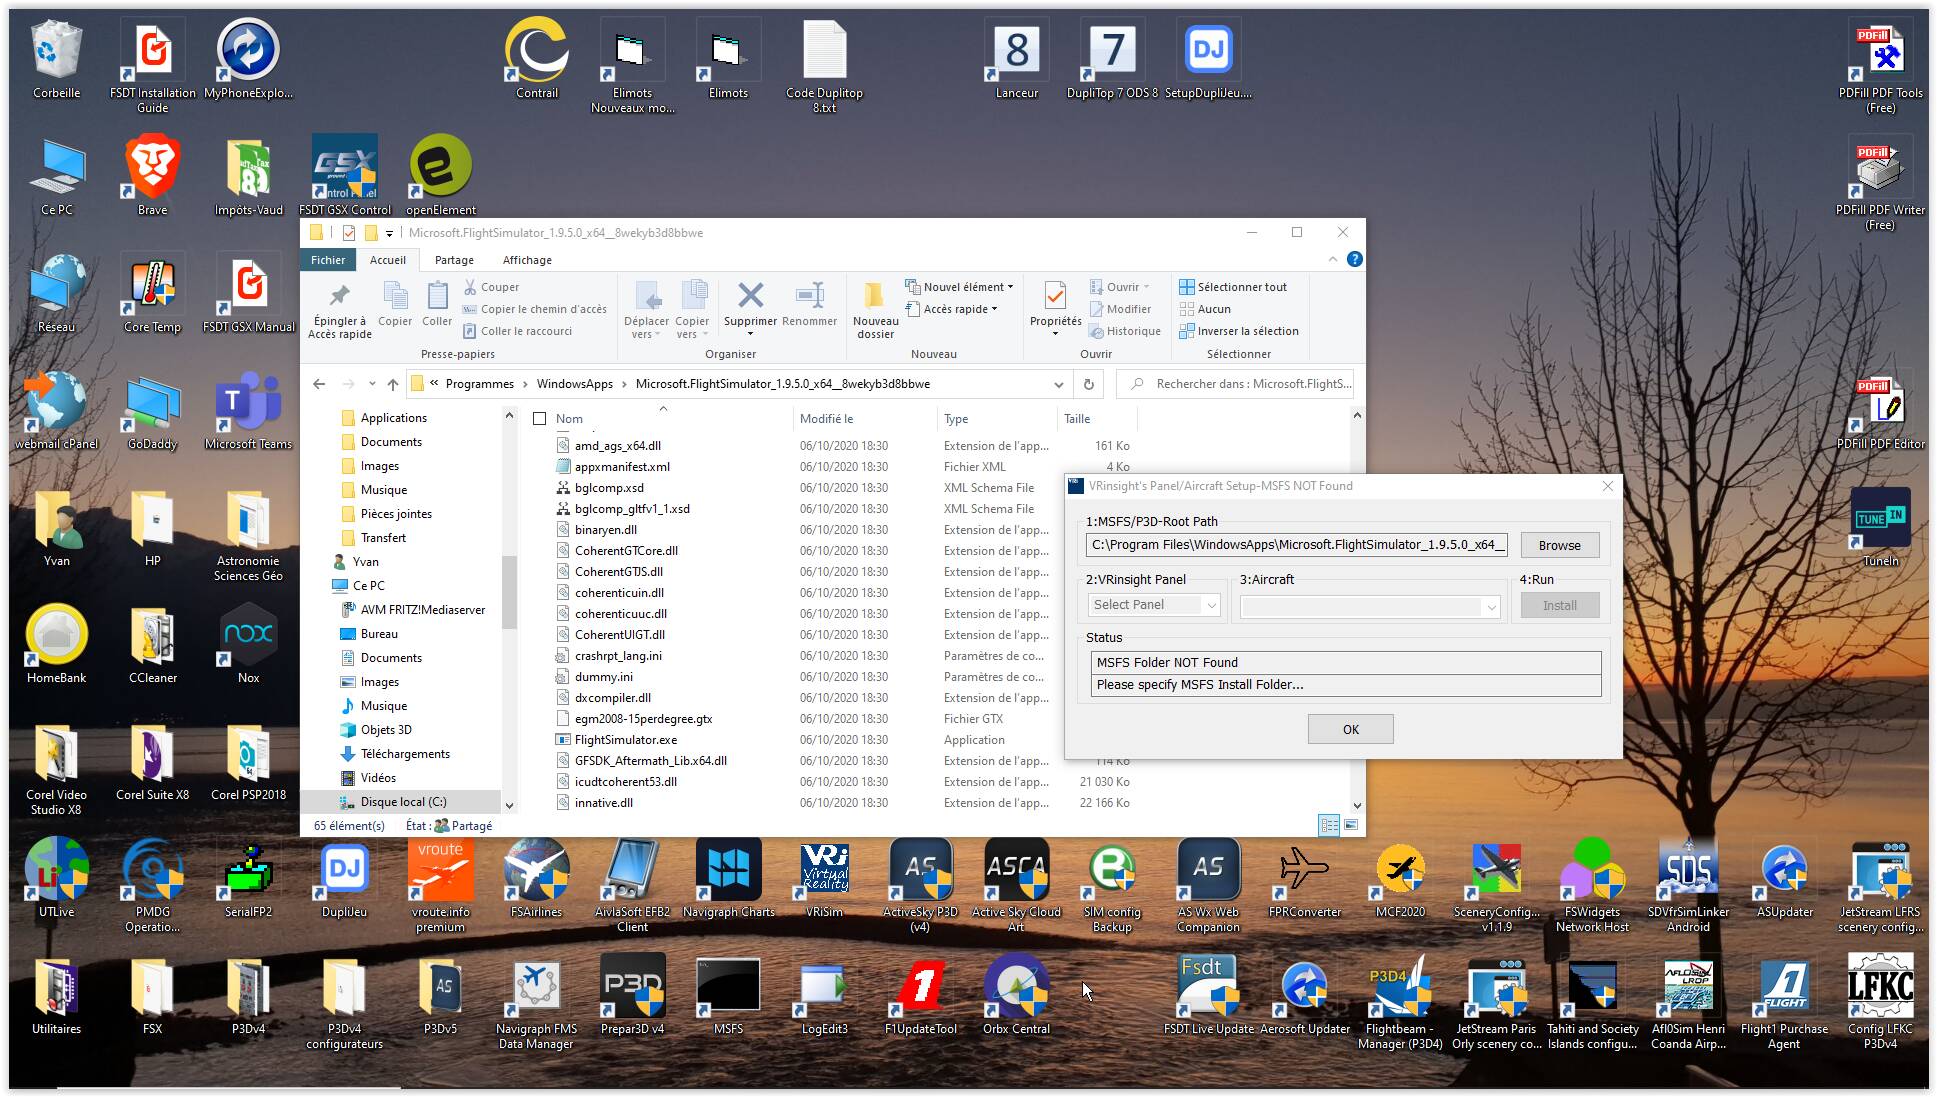Toggle select-all checkbox in Nom column header

point(540,419)
